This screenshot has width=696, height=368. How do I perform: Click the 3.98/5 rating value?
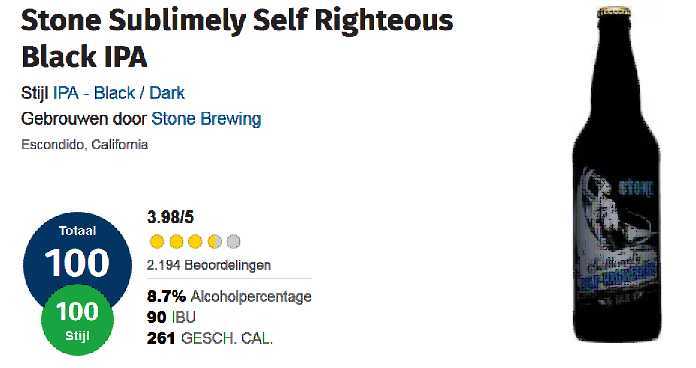click(170, 218)
